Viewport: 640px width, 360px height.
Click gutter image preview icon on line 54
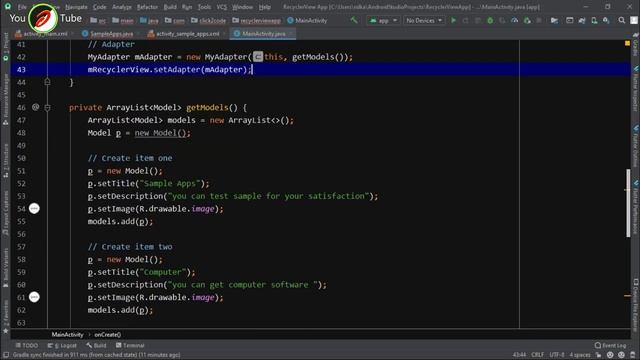[34, 209]
